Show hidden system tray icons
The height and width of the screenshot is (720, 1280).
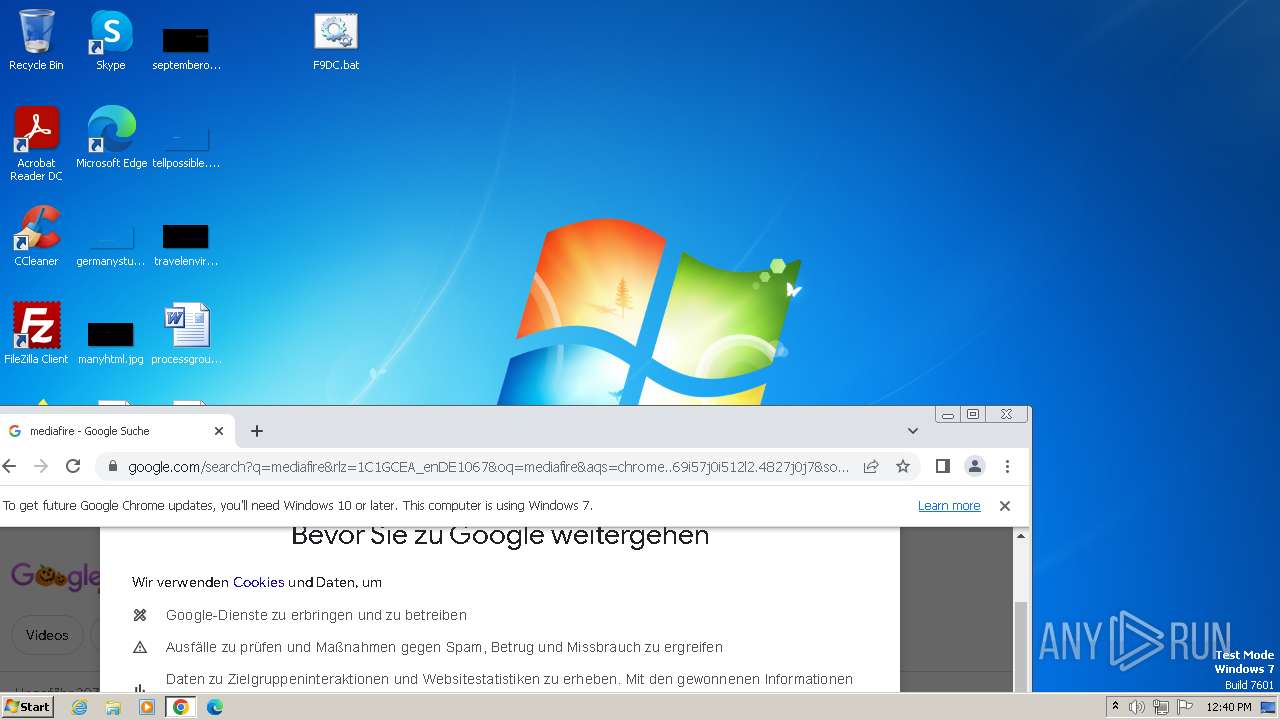[1115, 707]
